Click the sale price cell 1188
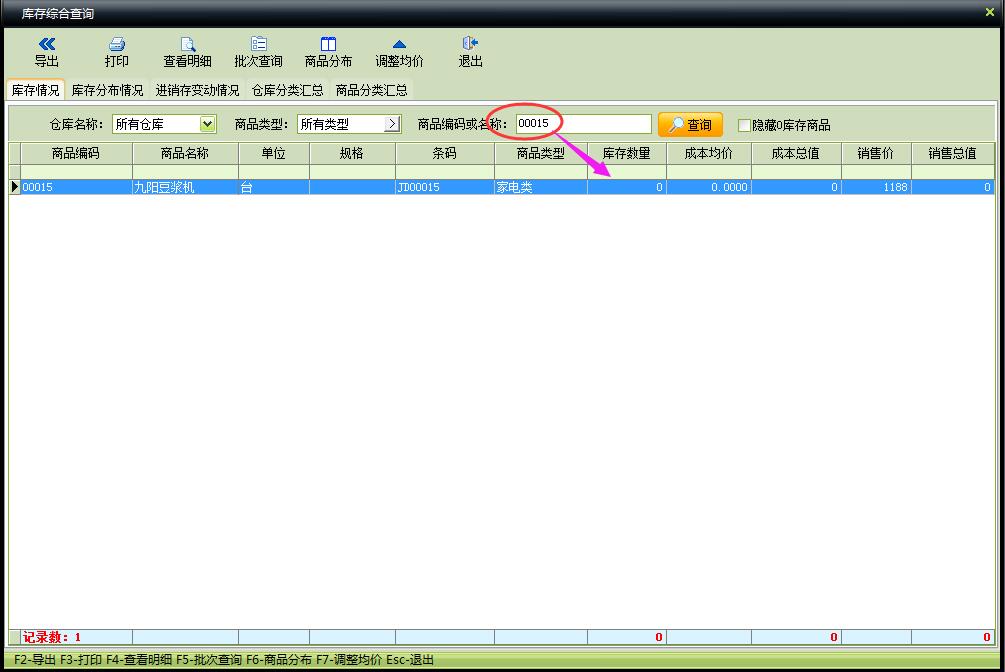Viewport: 1005px width, 672px height. [876, 187]
